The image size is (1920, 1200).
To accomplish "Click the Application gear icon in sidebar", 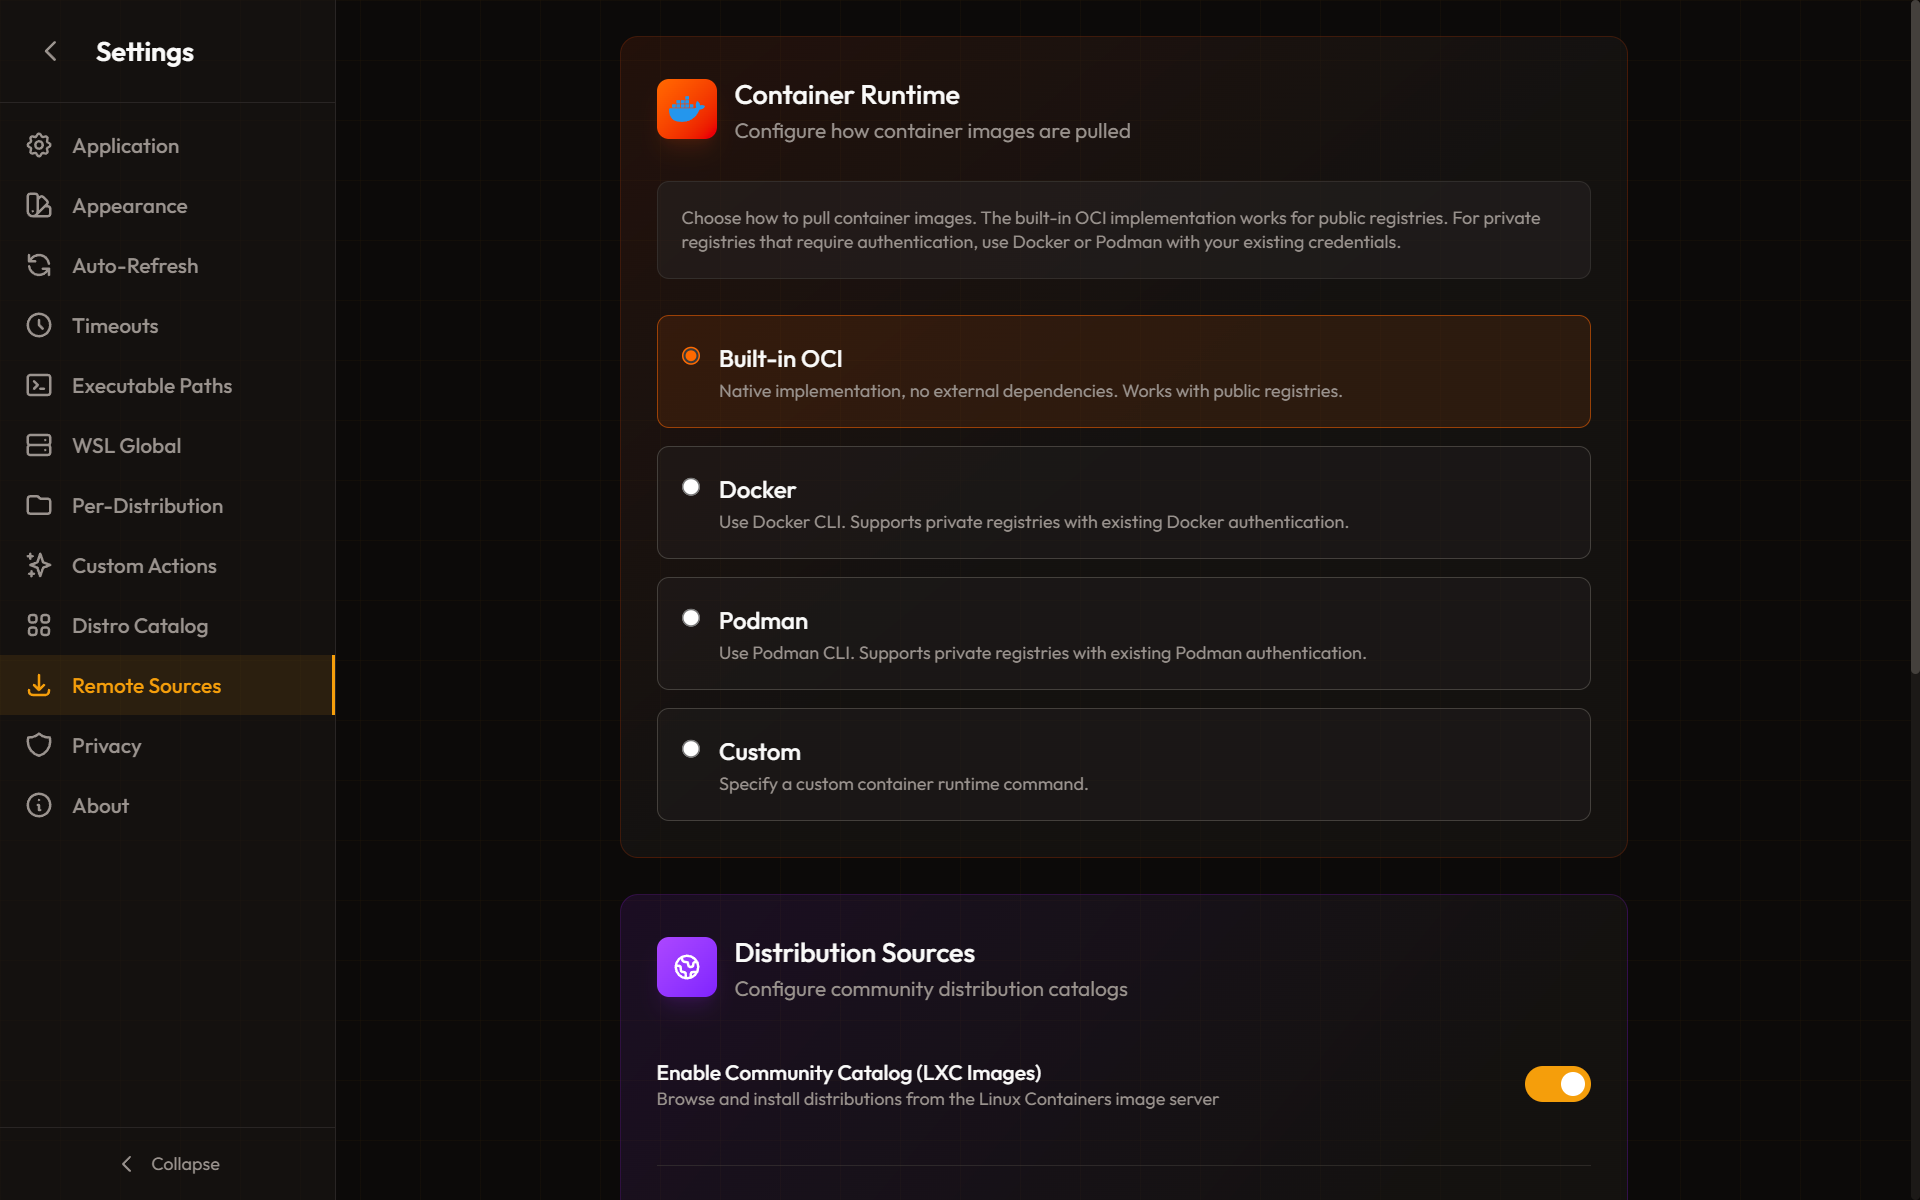I will click(39, 146).
